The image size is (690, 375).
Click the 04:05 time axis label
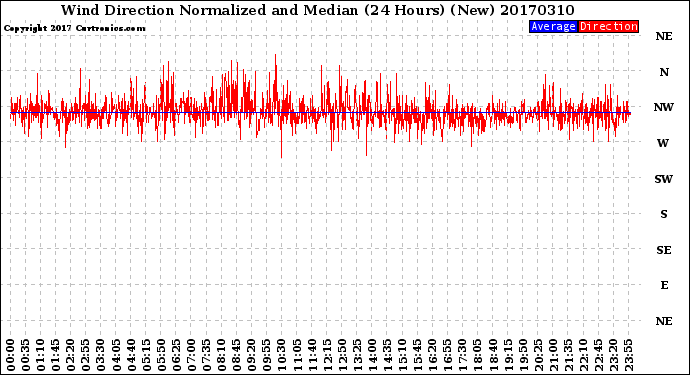click(116, 355)
